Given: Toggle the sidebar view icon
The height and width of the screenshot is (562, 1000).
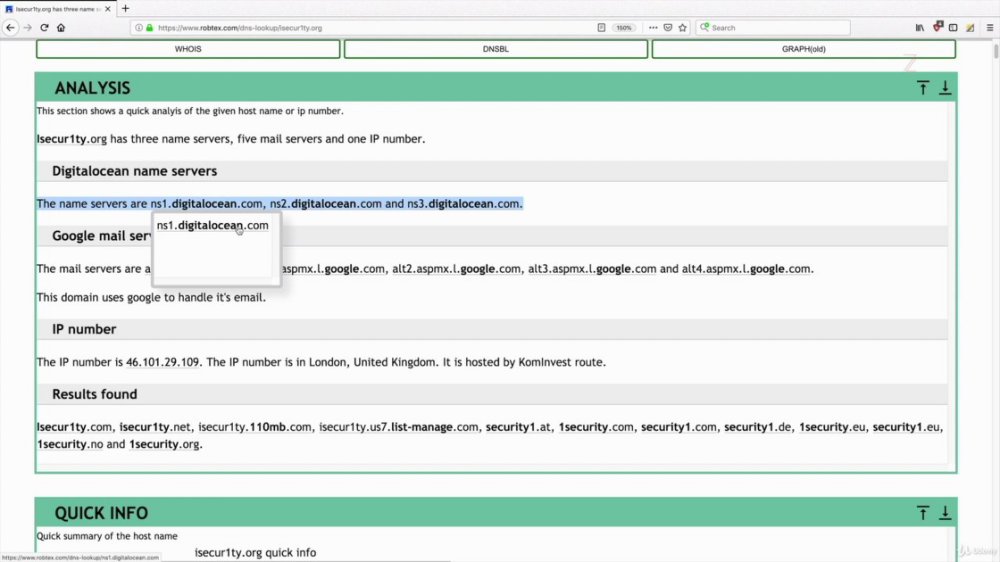Looking at the screenshot, I should coord(953,27).
